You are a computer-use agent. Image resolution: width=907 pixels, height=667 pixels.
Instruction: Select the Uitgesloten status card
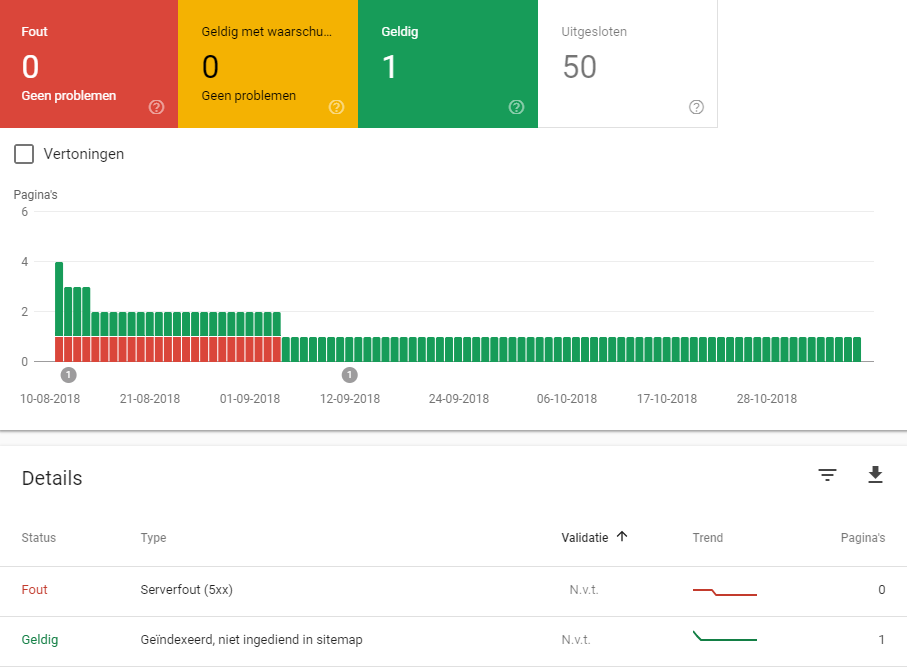[628, 64]
